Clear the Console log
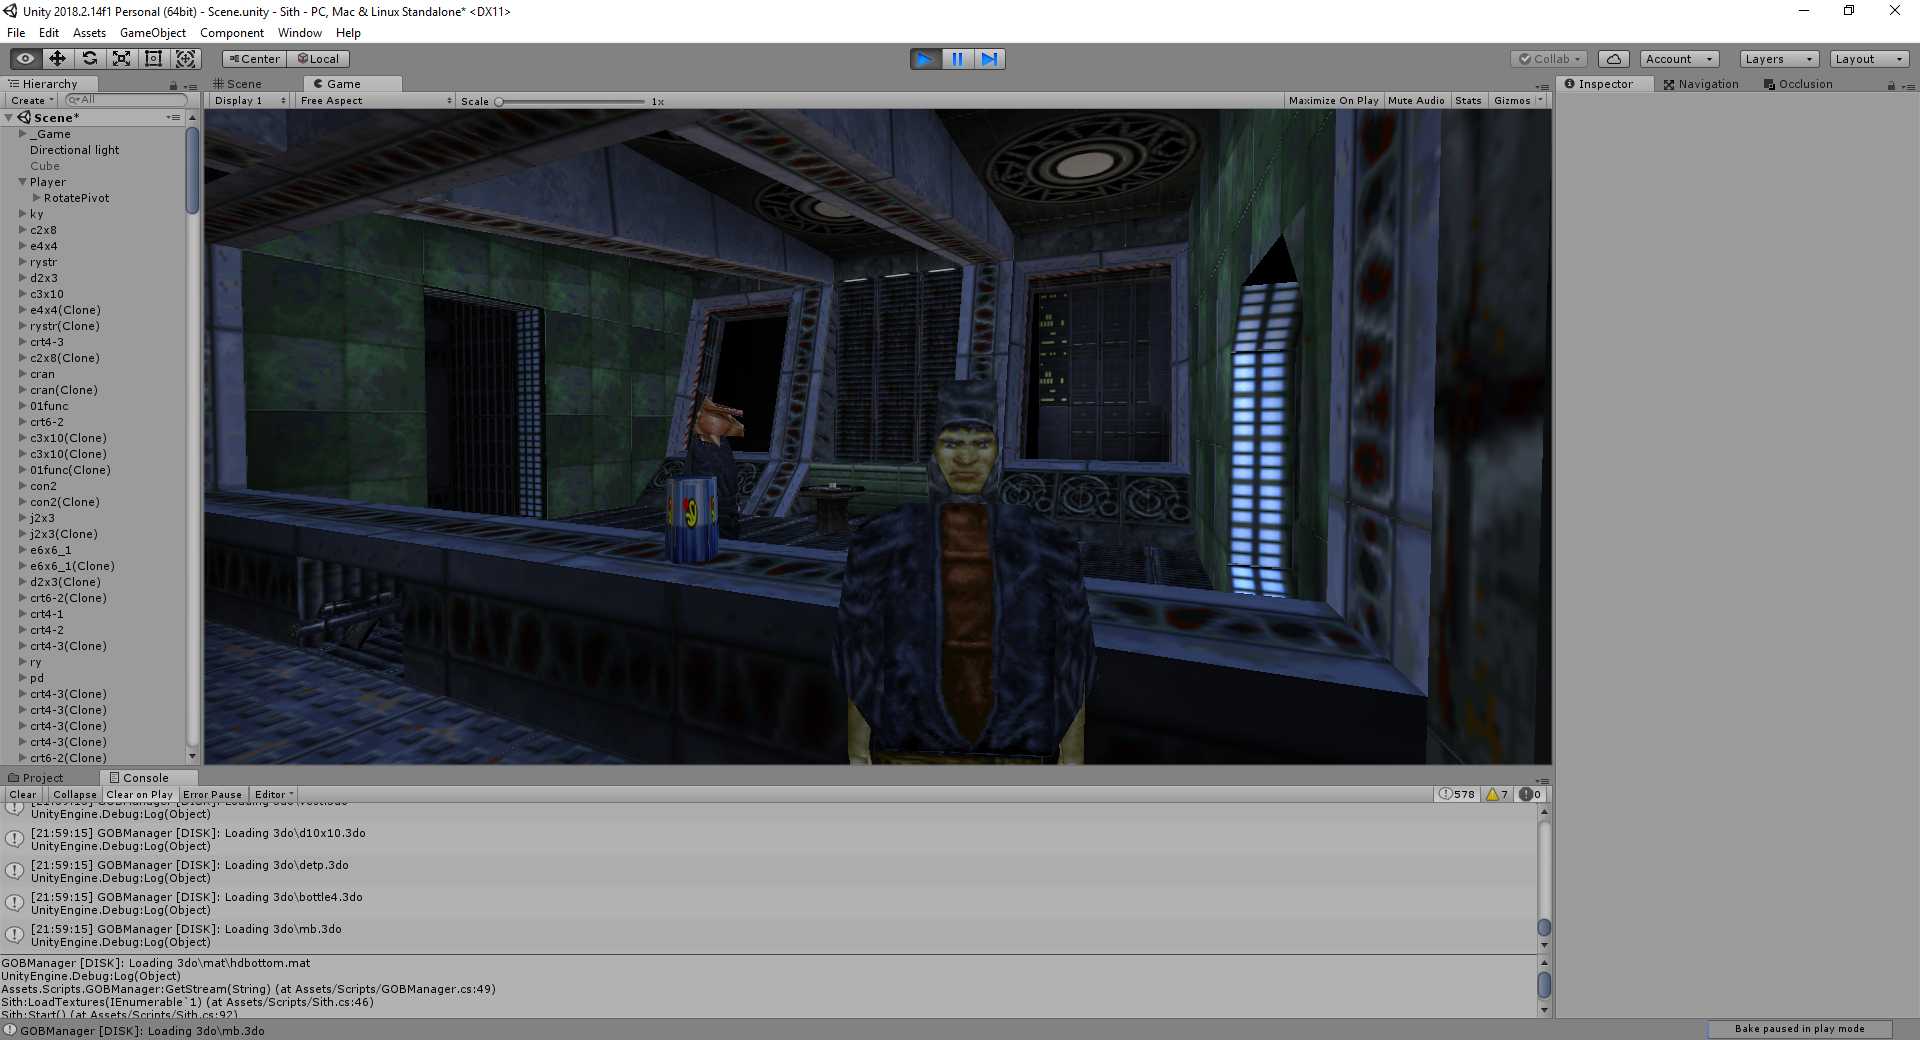 coord(23,795)
